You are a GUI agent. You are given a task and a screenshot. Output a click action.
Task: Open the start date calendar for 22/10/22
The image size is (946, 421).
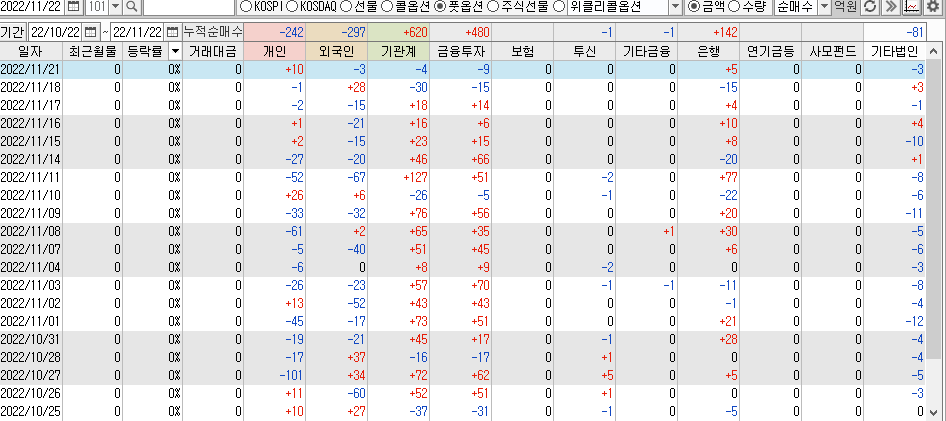[x=93, y=32]
